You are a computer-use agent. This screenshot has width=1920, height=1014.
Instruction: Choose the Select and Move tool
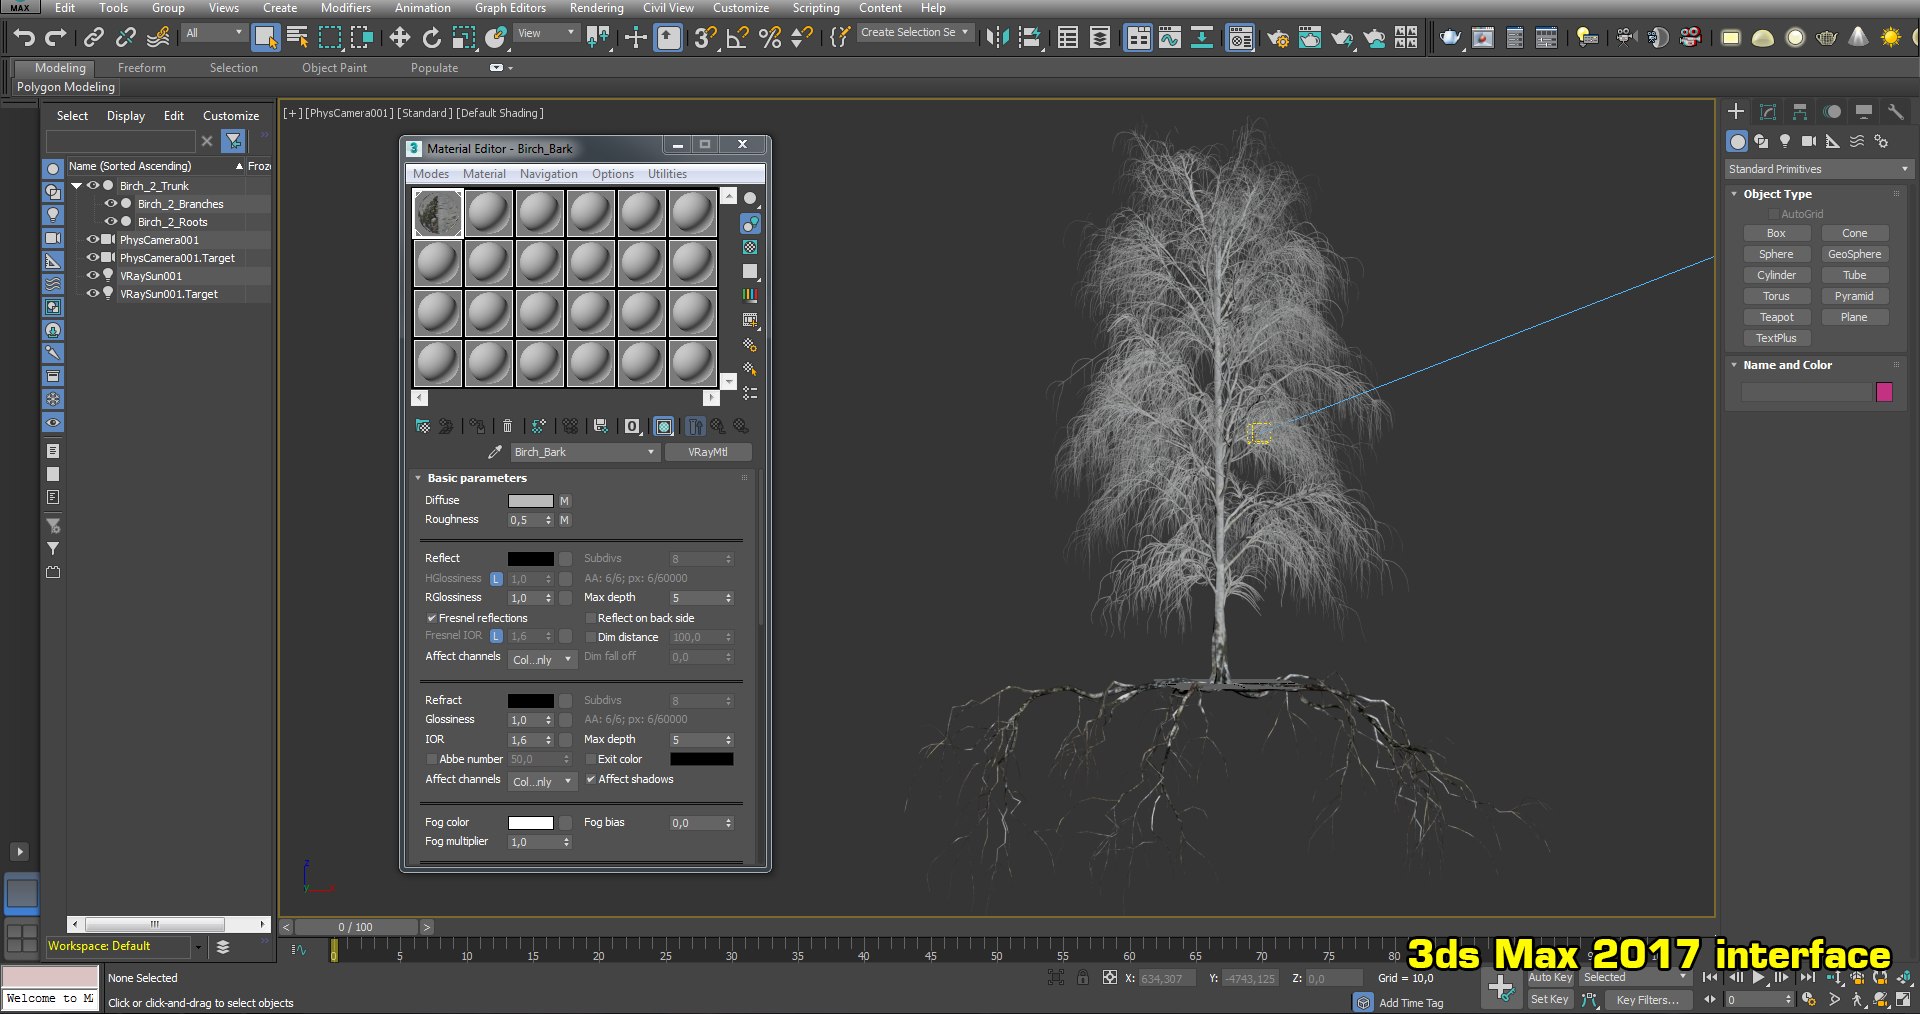coord(400,38)
